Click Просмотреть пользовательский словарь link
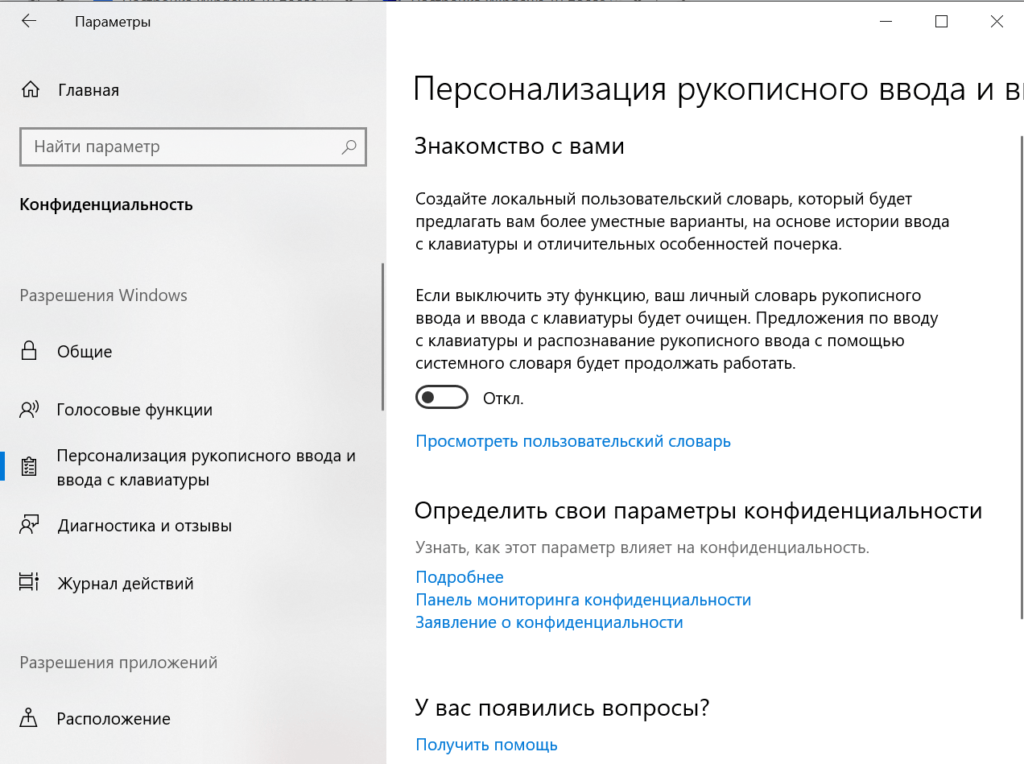The width and height of the screenshot is (1024, 764). 573,441
